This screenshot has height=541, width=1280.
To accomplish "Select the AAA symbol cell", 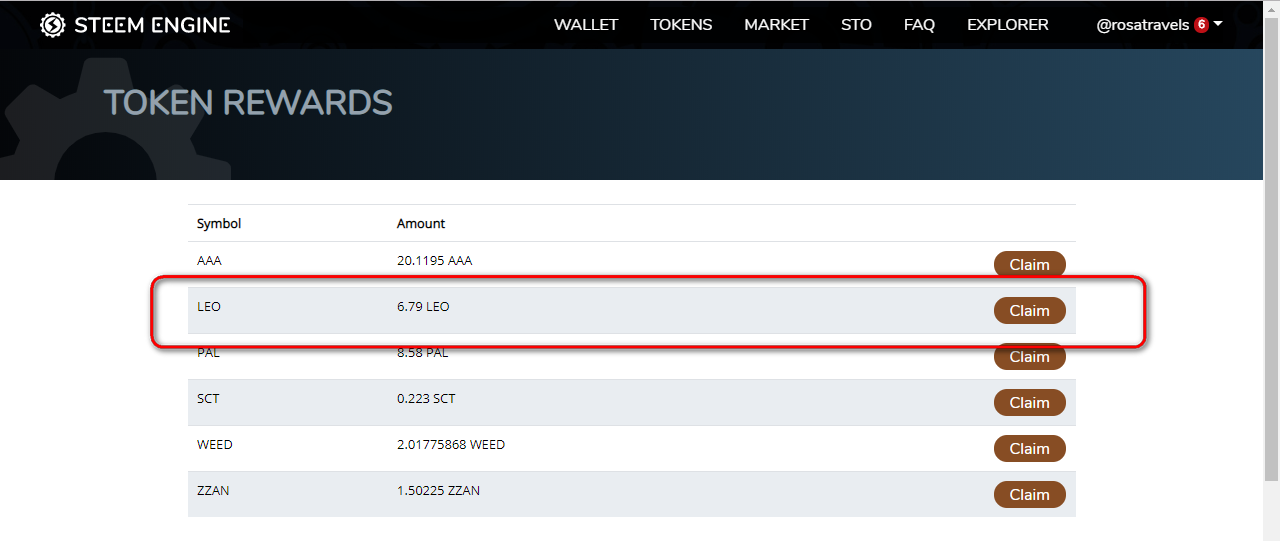I will tap(209, 260).
